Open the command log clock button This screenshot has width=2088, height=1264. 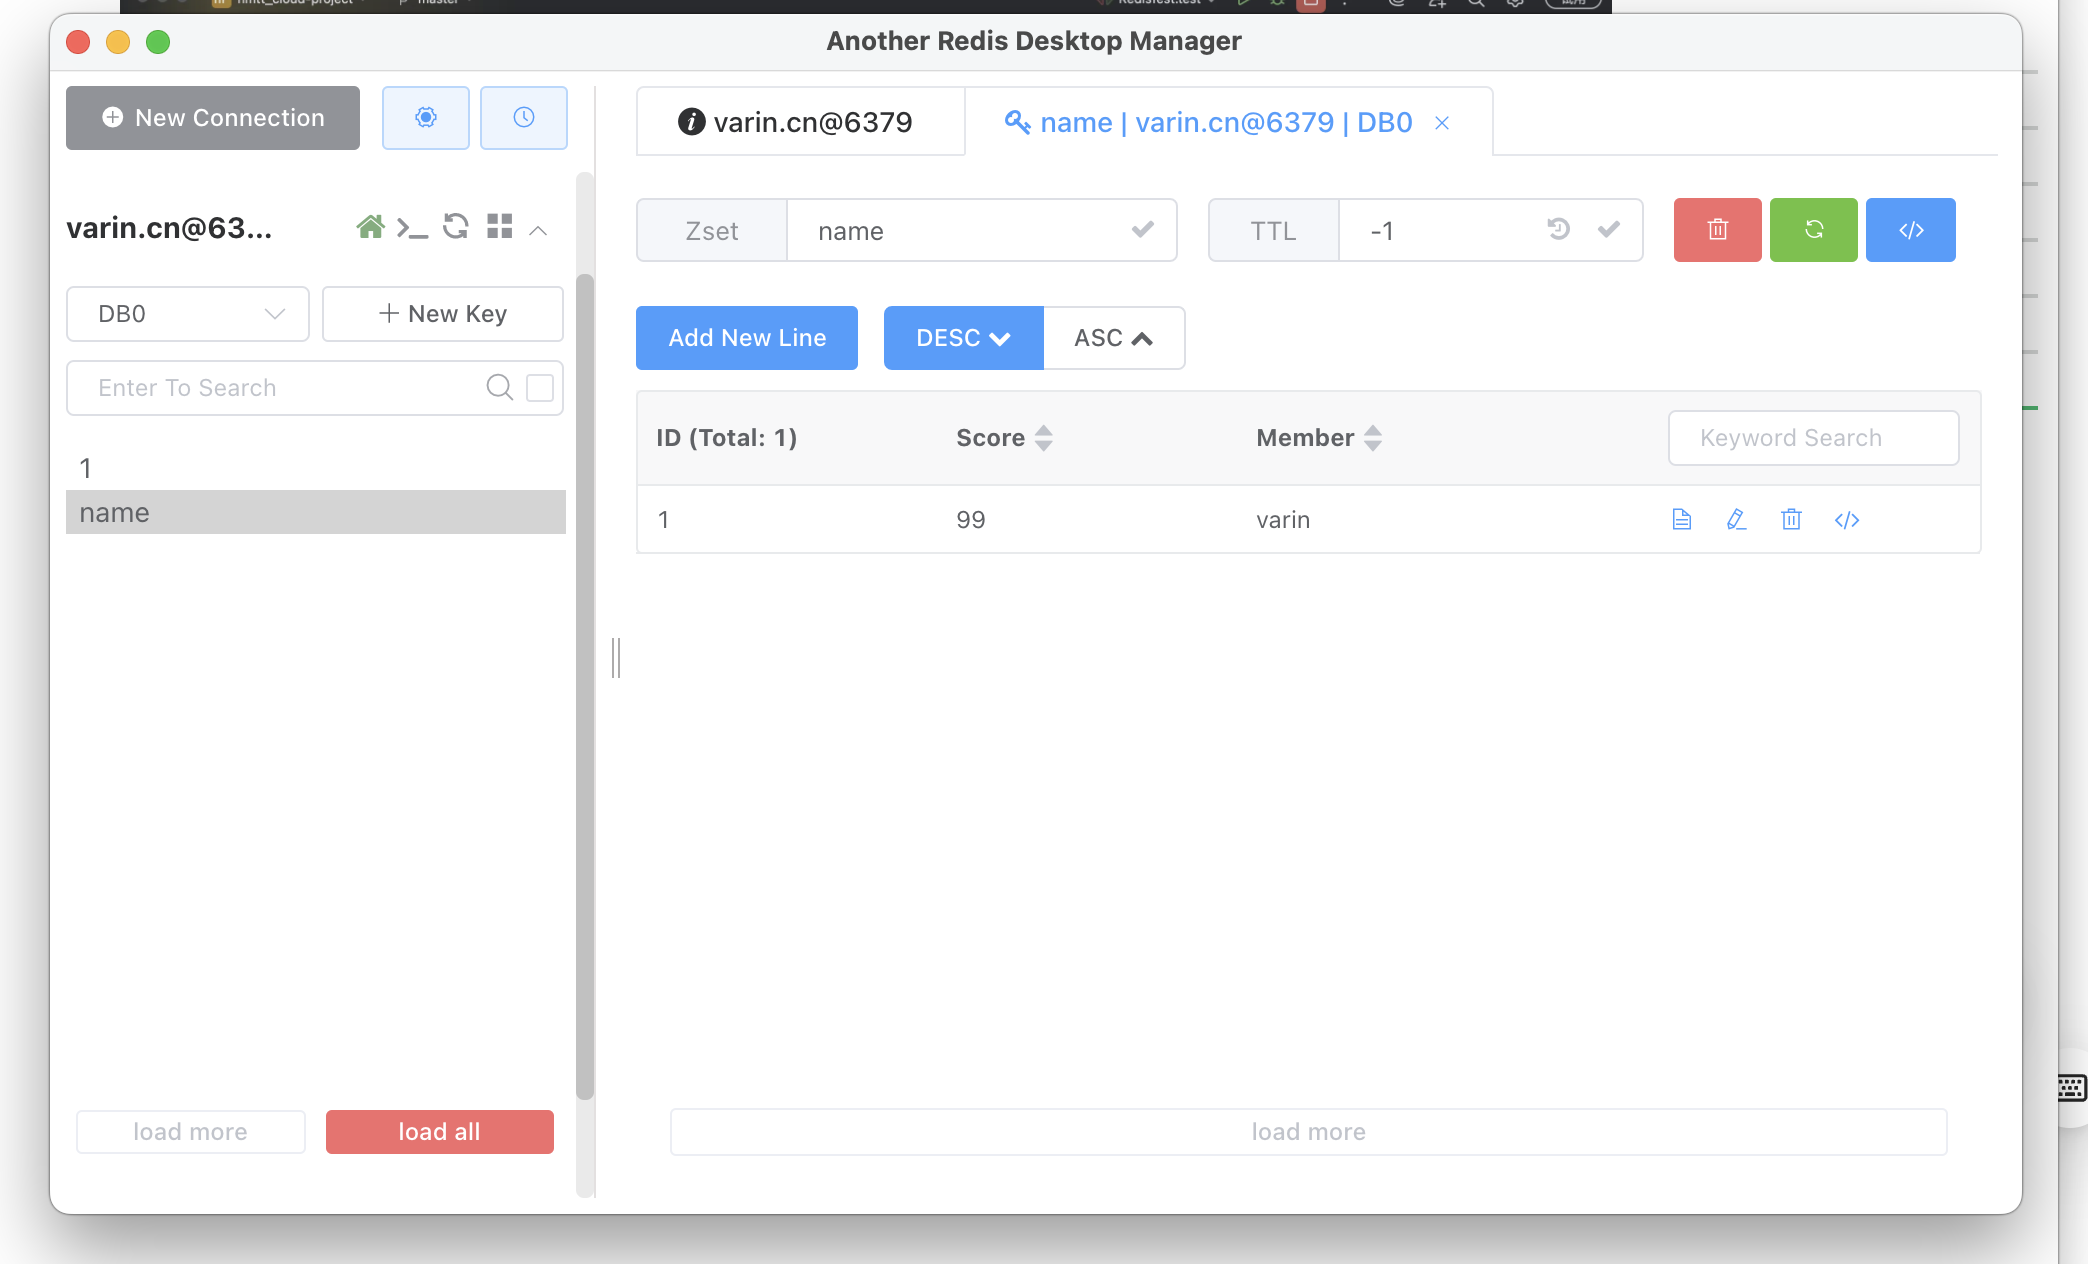[x=523, y=118]
